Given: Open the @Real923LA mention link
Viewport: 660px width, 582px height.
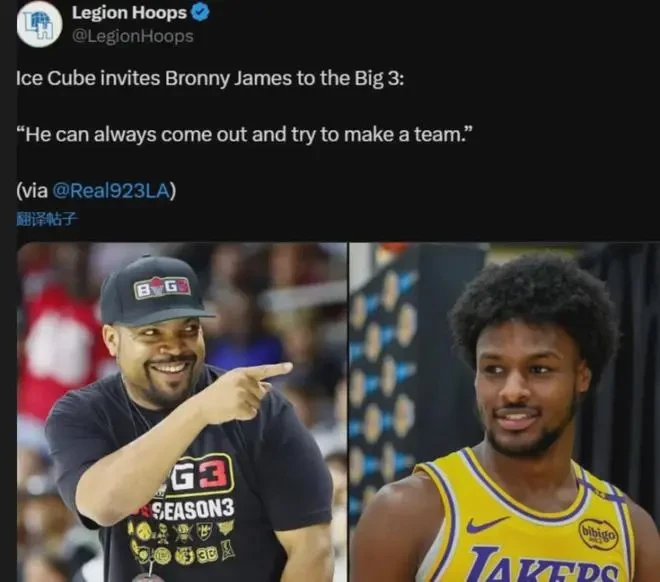Looking at the screenshot, I should pos(111,191).
